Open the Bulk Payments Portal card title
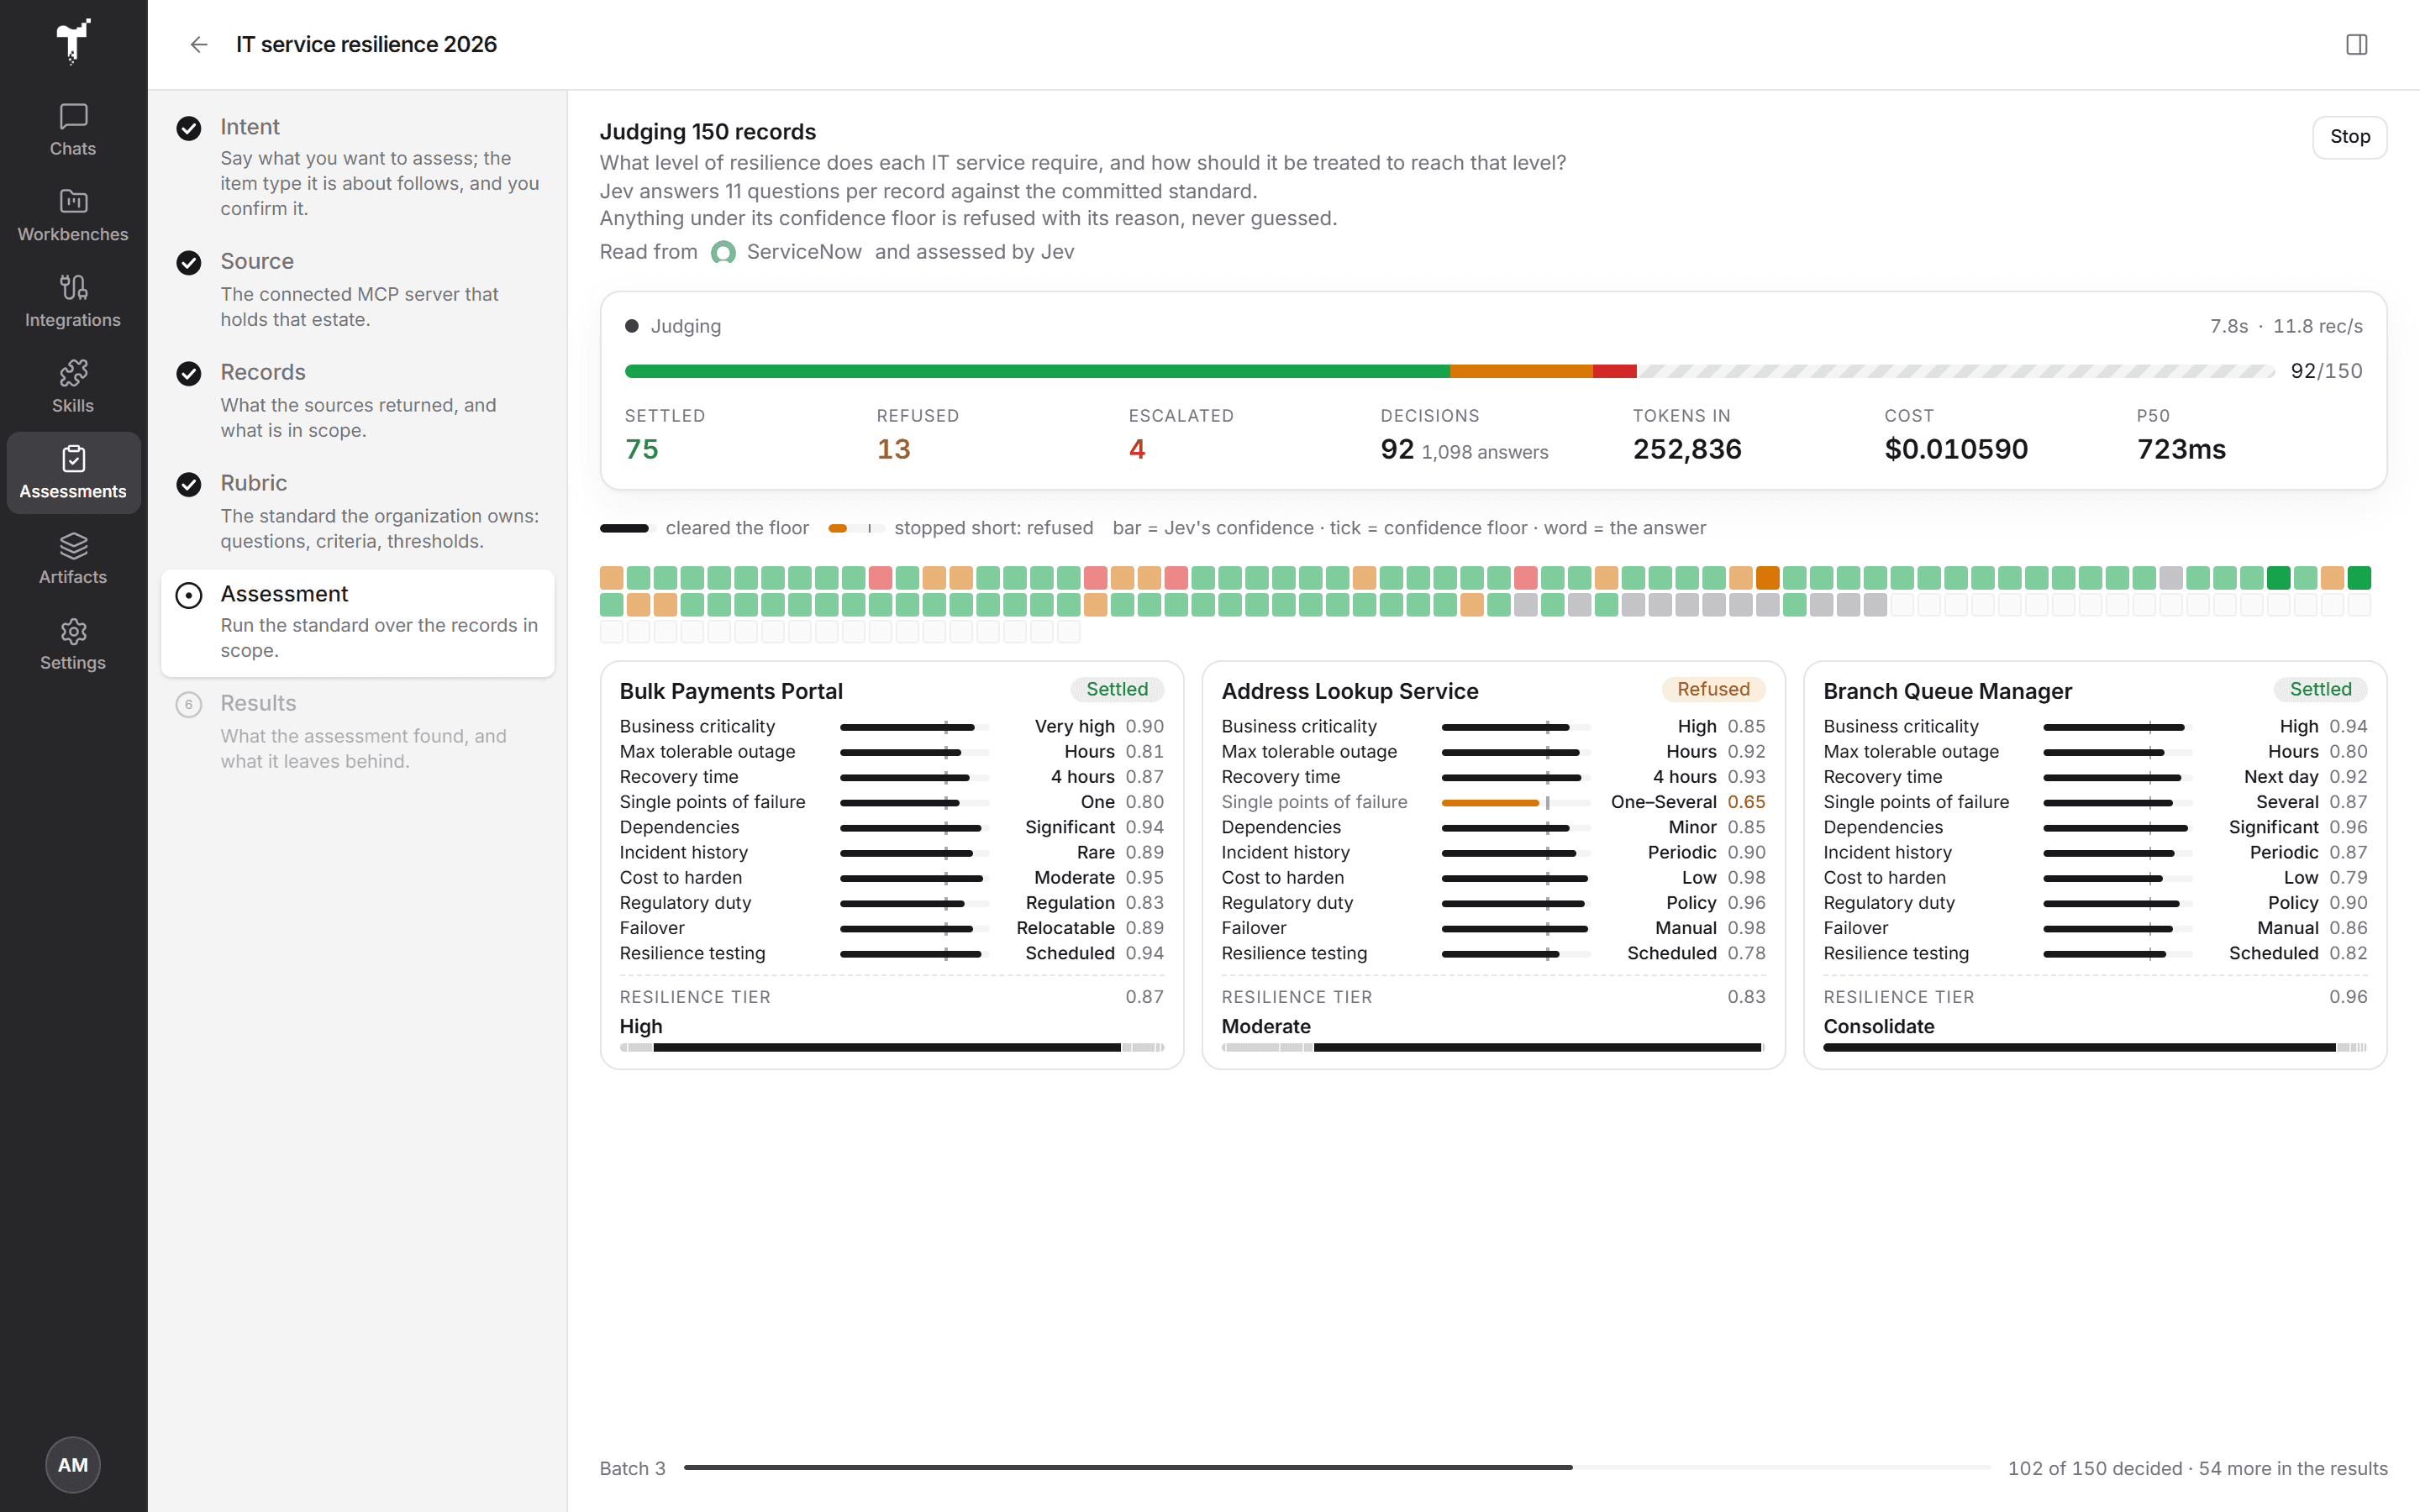Viewport: 2420px width, 1512px height. (x=731, y=691)
